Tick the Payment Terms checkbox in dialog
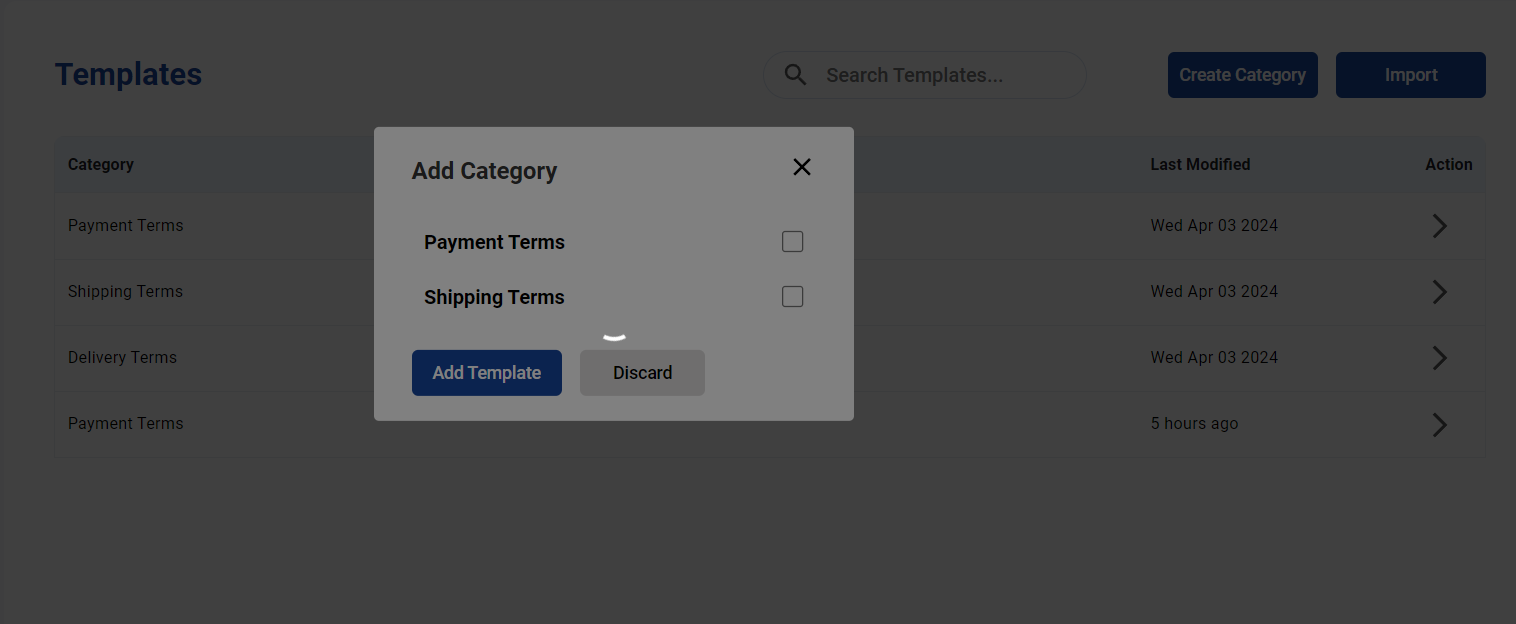 pyautogui.click(x=792, y=242)
